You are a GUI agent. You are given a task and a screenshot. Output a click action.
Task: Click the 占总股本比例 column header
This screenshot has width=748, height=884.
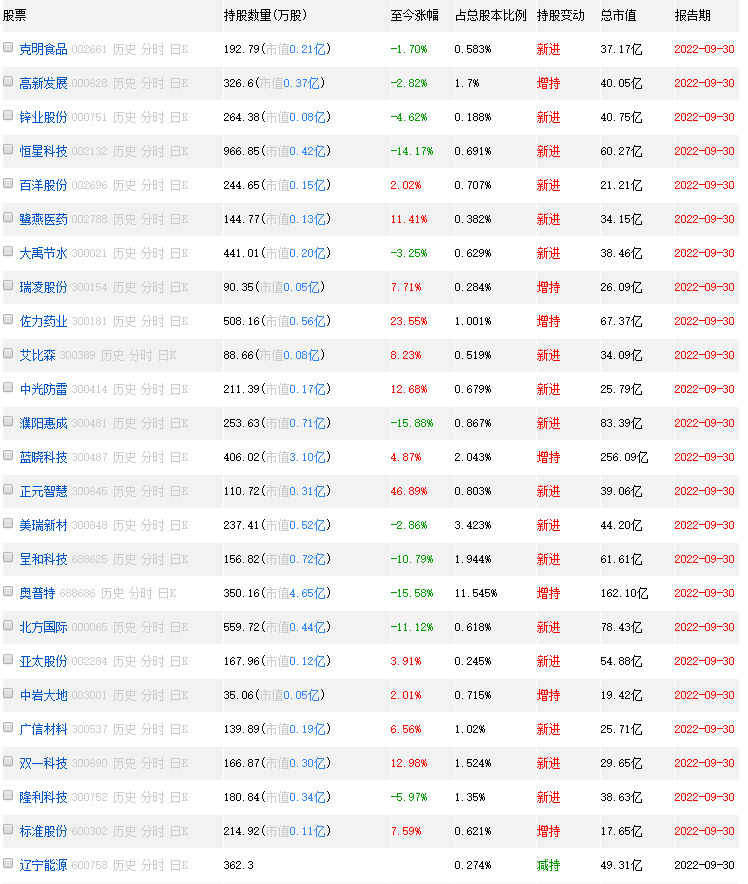pyautogui.click(x=490, y=16)
